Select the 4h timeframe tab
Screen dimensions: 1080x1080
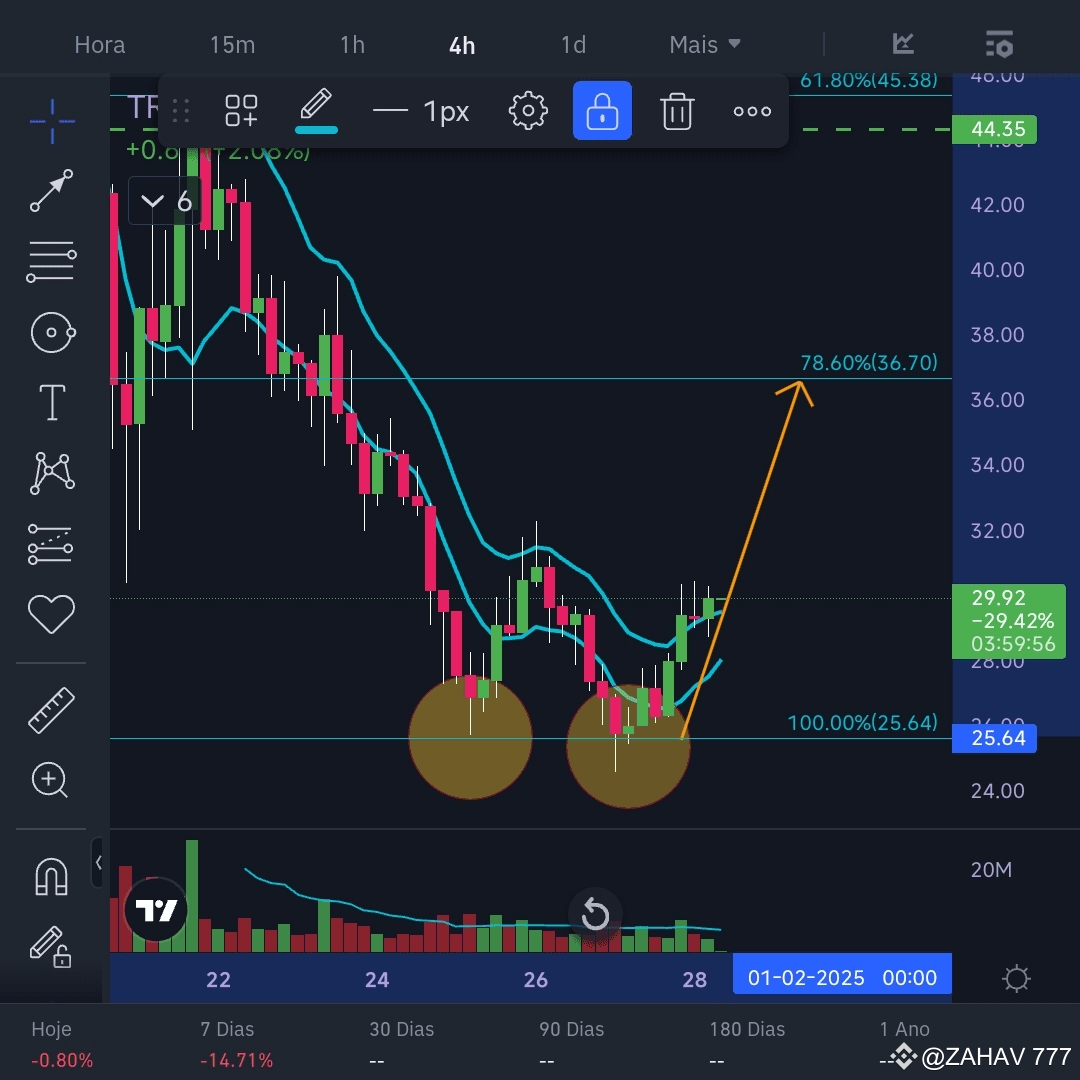461,45
